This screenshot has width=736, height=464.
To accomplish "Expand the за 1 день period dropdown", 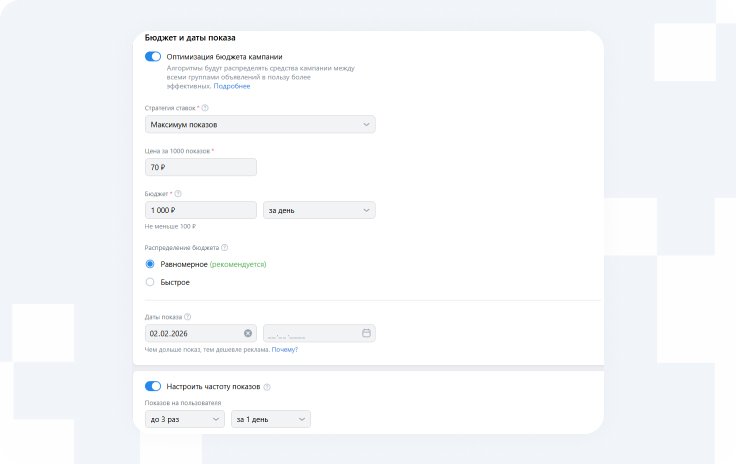I will point(270,420).
